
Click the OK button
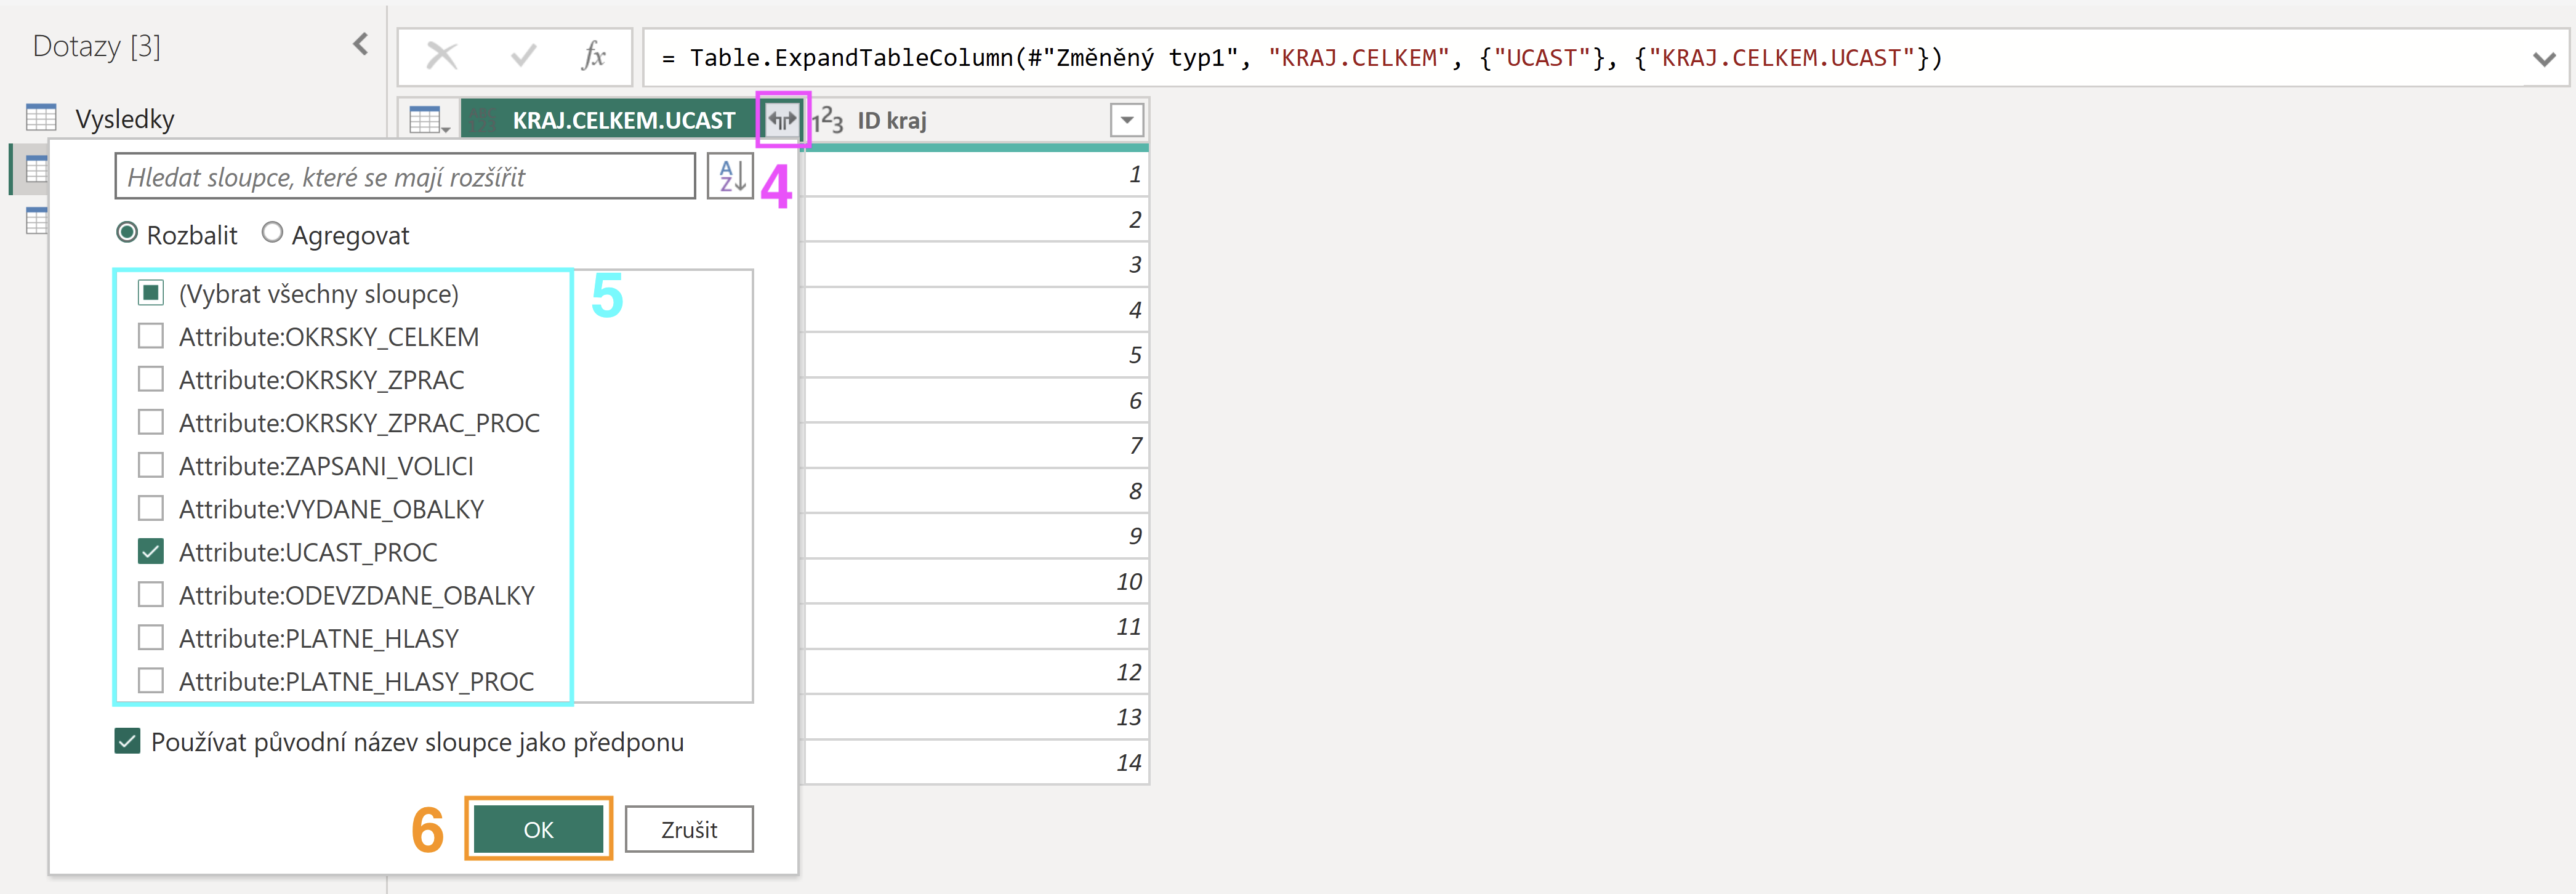click(x=538, y=829)
